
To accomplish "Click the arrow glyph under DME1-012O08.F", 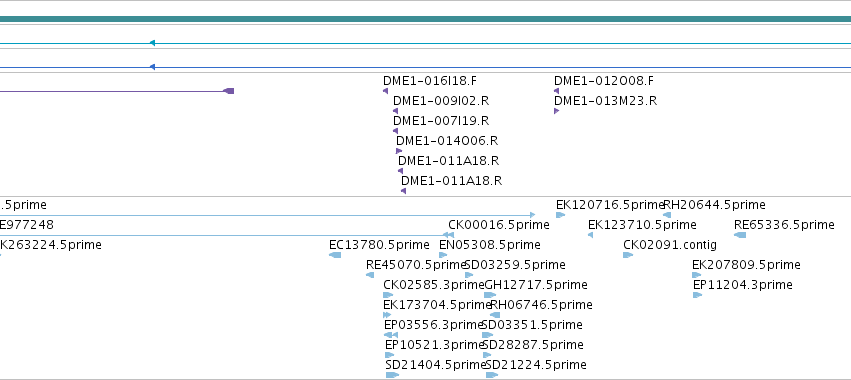I will pyautogui.click(x=556, y=91).
